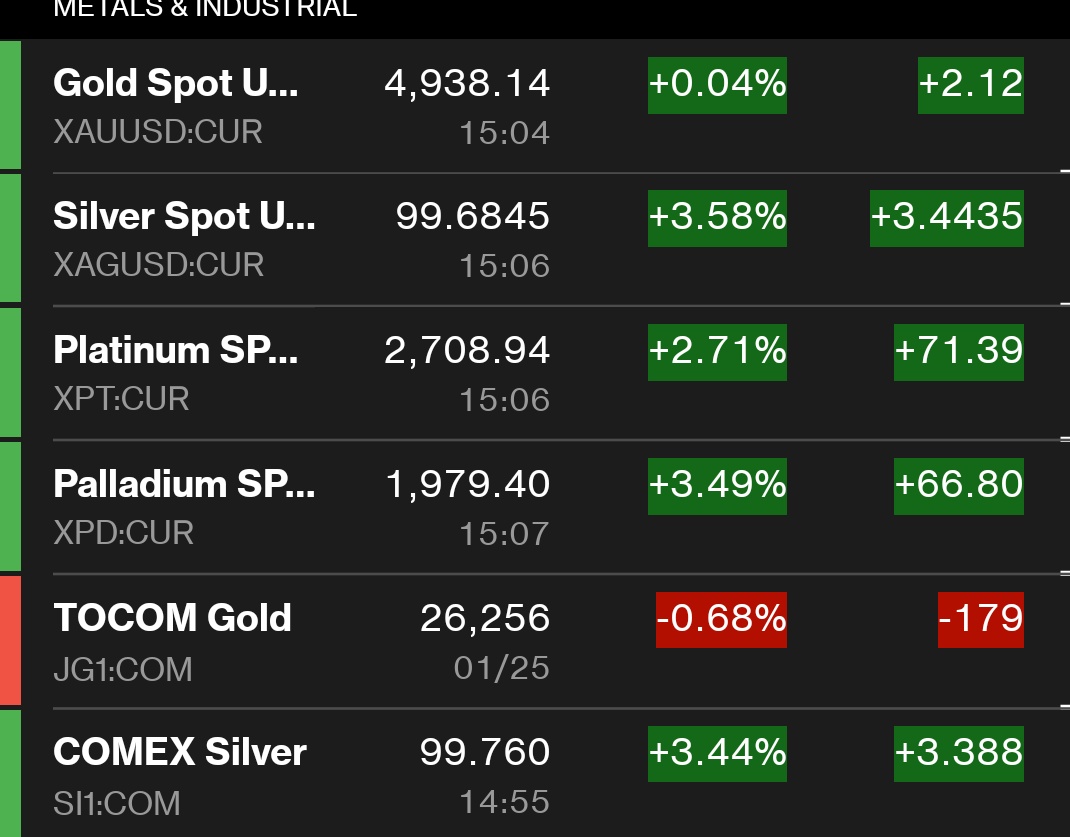Click the +66.80 net change badge
Viewport: 1070px width, 837px height.
click(x=958, y=485)
